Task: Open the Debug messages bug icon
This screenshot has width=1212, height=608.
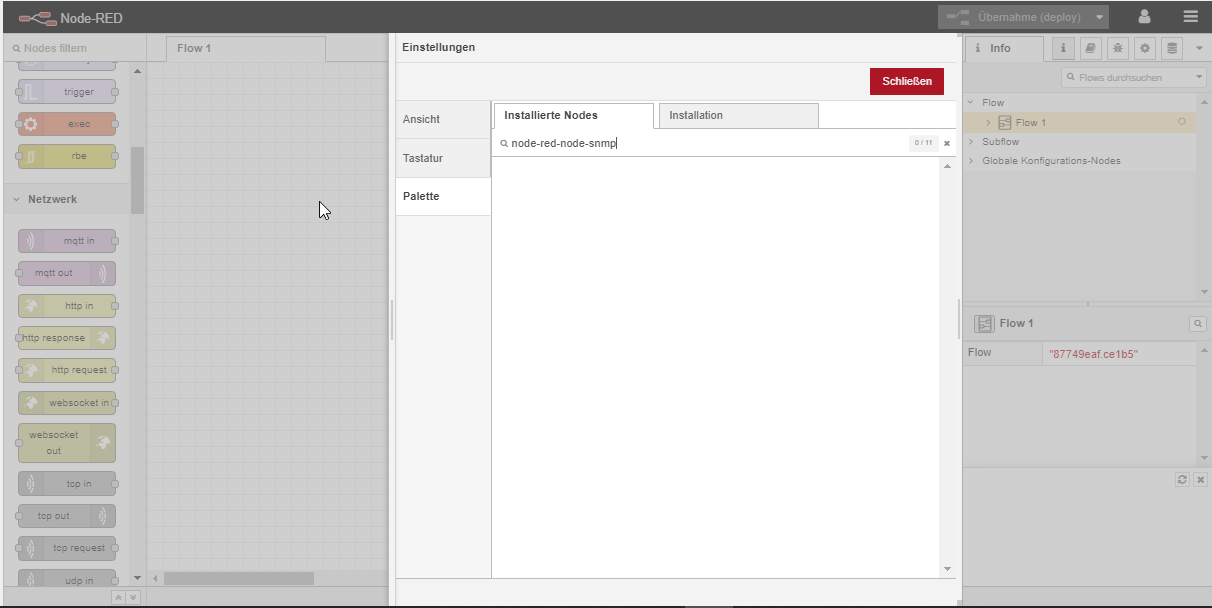Action: 1117,48
